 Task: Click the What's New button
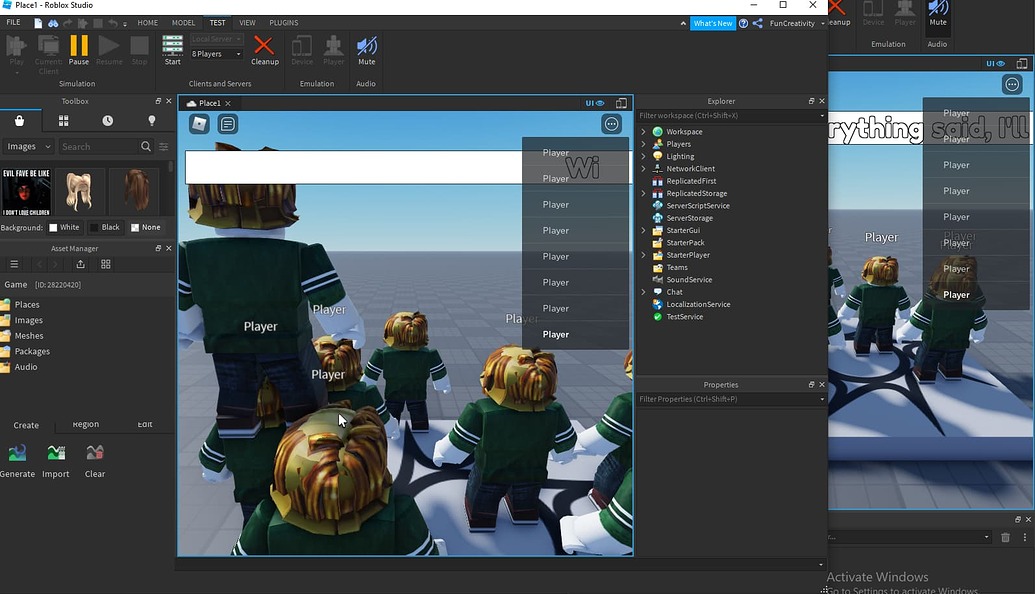click(x=712, y=23)
